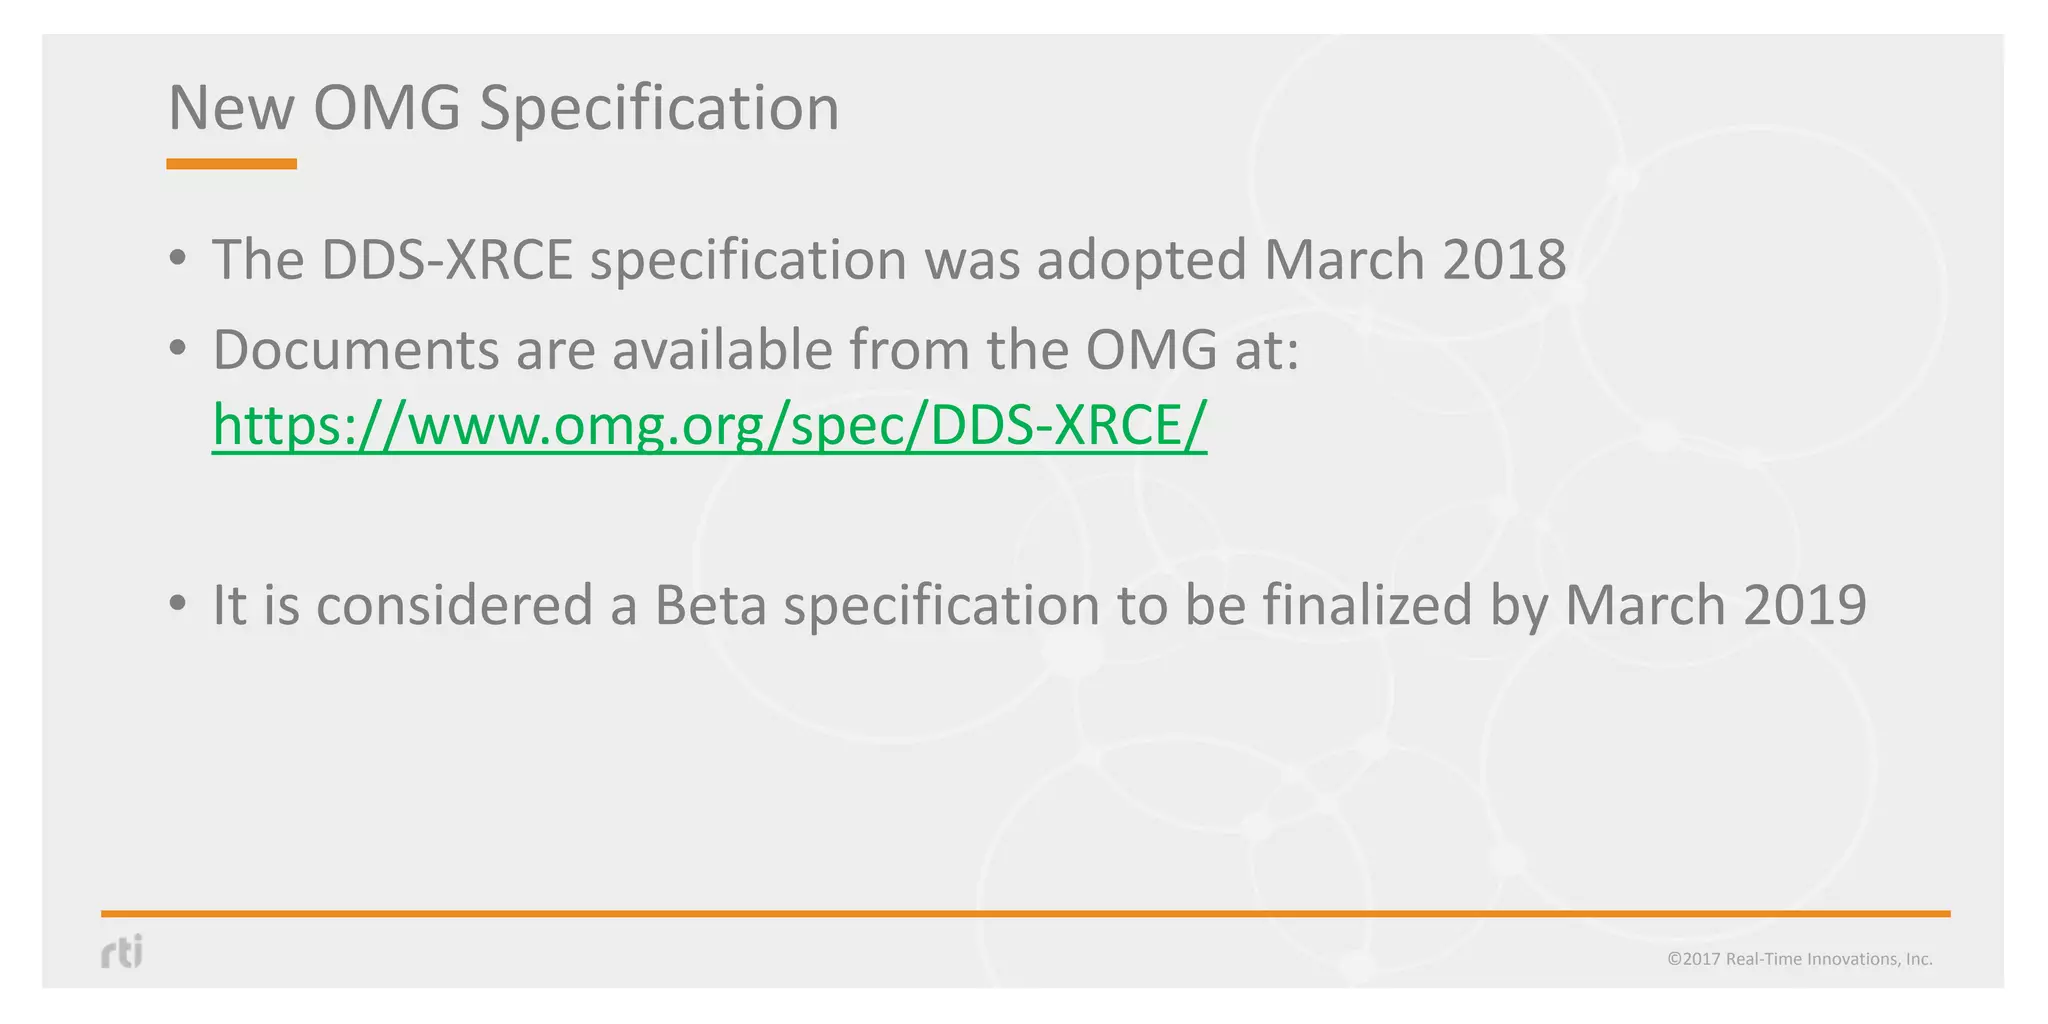2048x1024 pixels.
Task: Click "DDS-XRCE" in the first bullet line
Action: (x=447, y=259)
